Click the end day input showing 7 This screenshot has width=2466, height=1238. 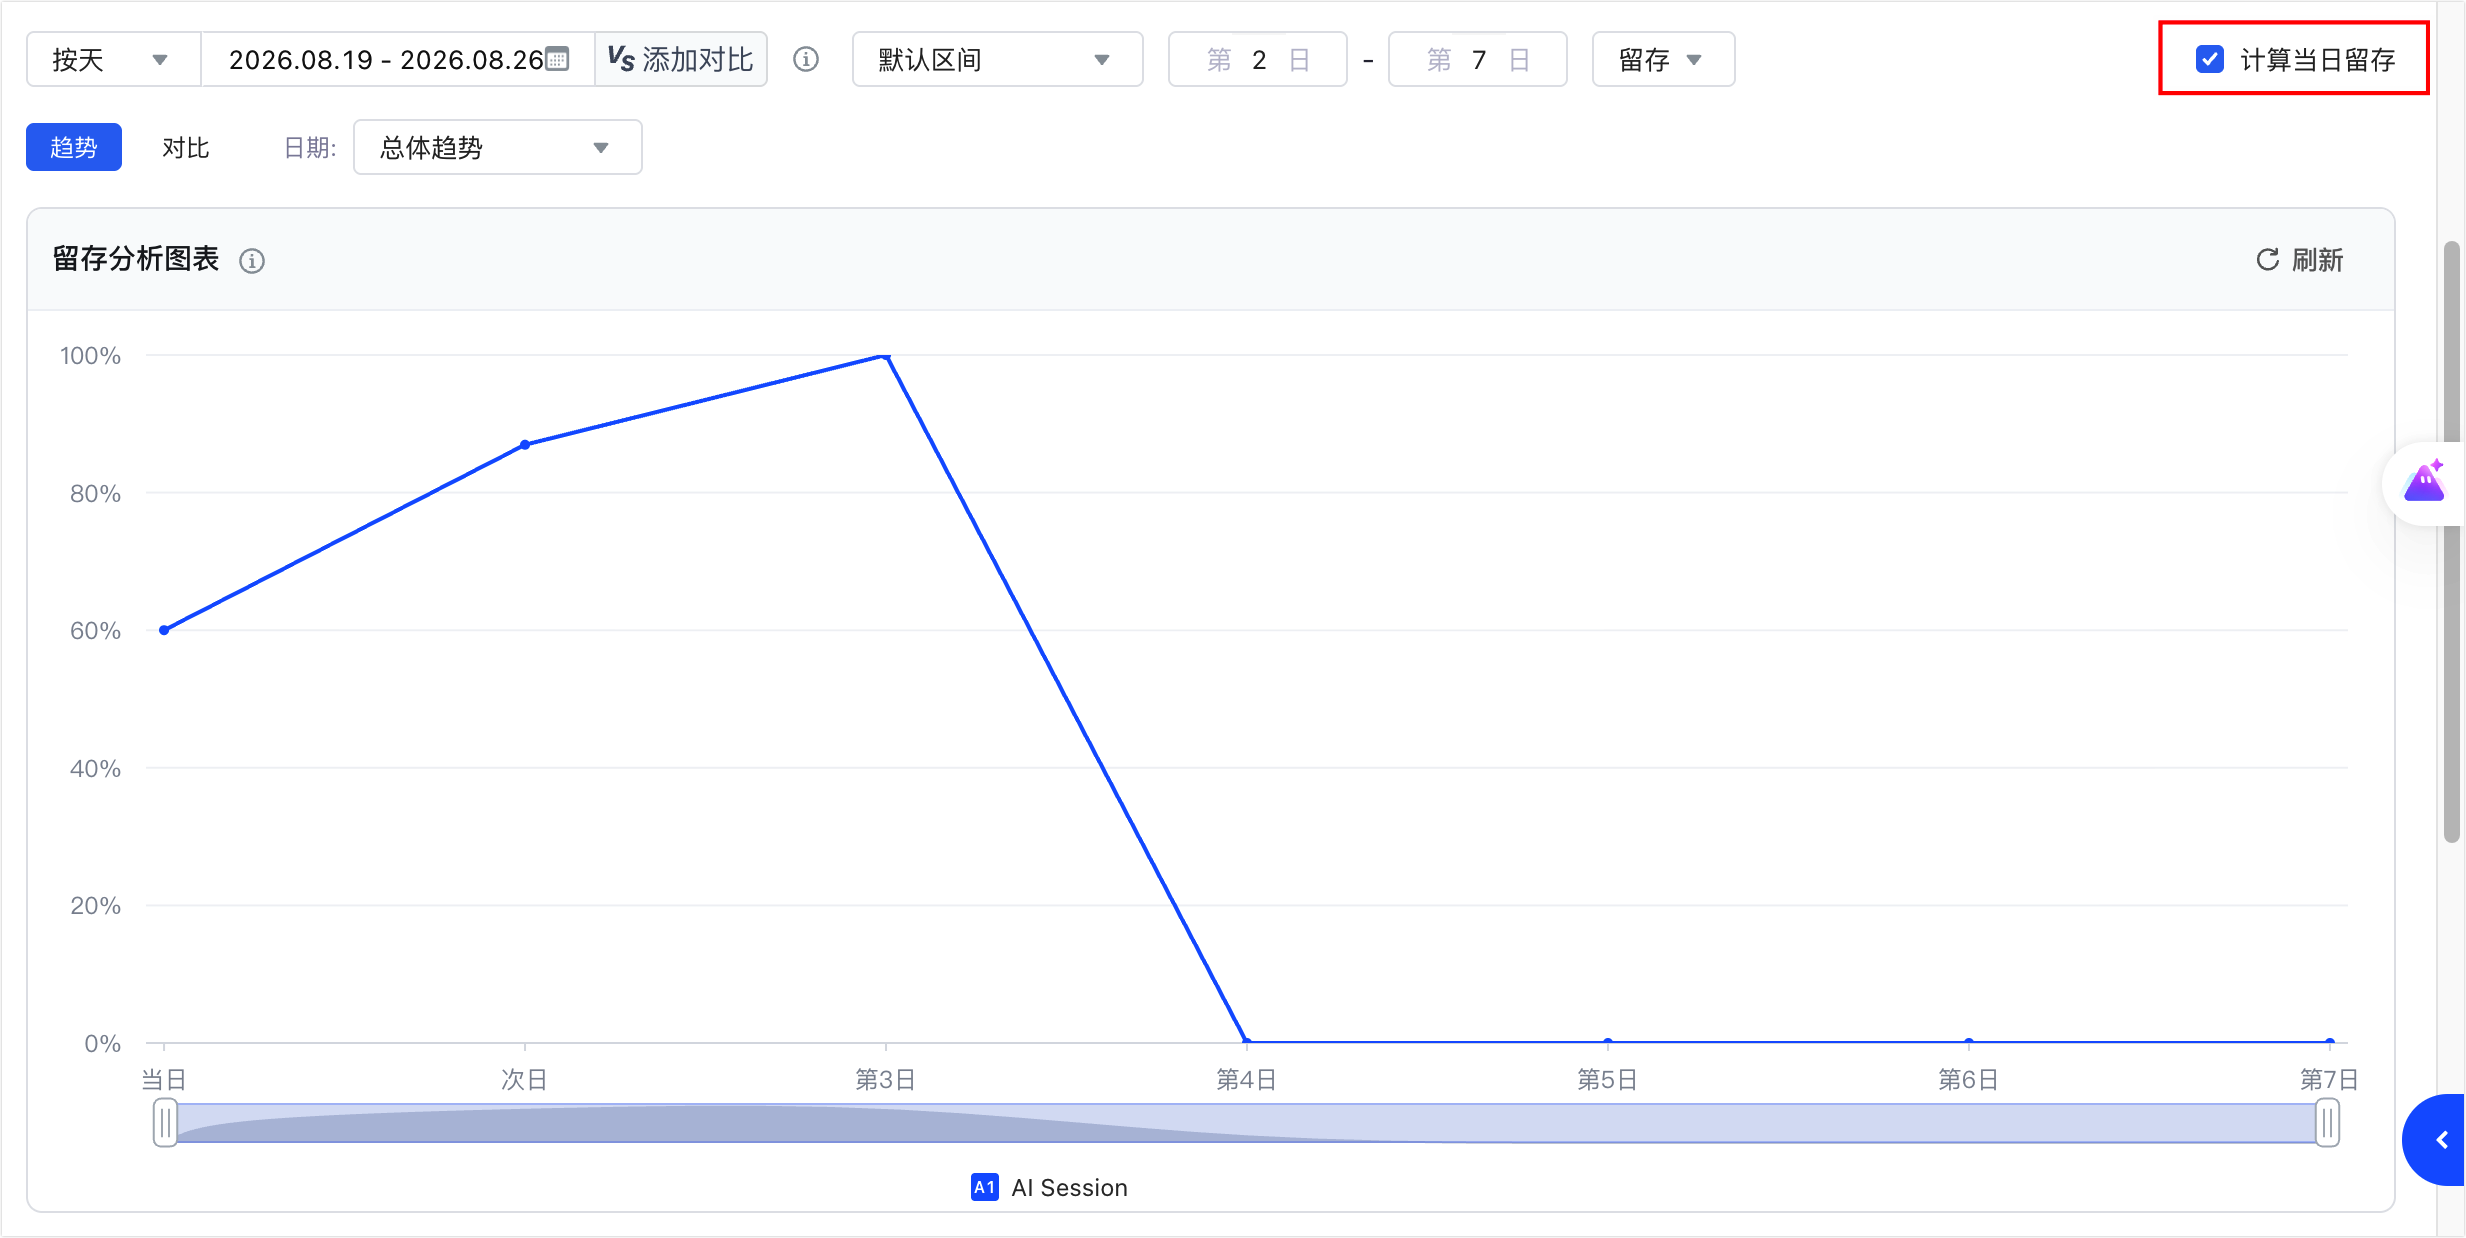[x=1478, y=60]
